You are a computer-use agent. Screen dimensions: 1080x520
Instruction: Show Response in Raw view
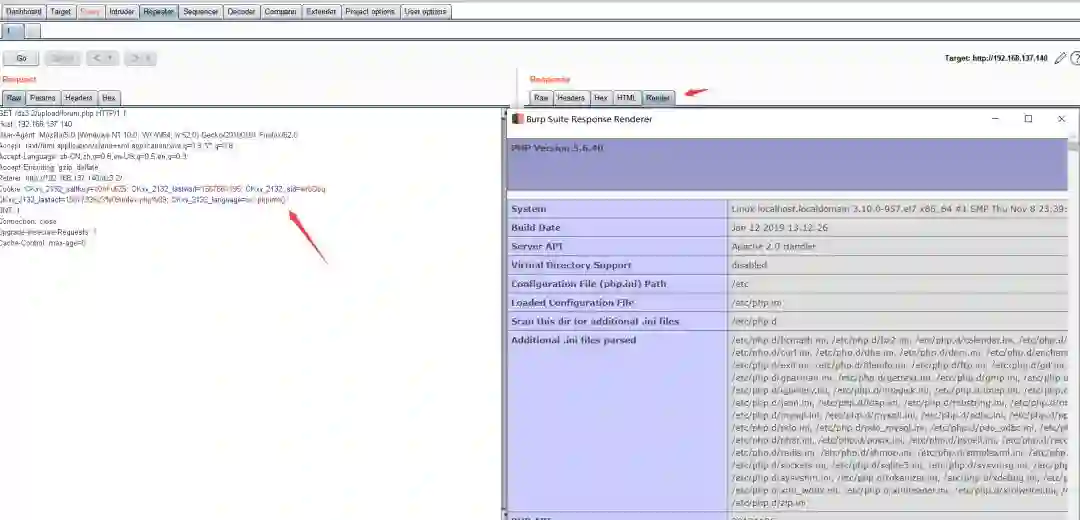coord(541,98)
